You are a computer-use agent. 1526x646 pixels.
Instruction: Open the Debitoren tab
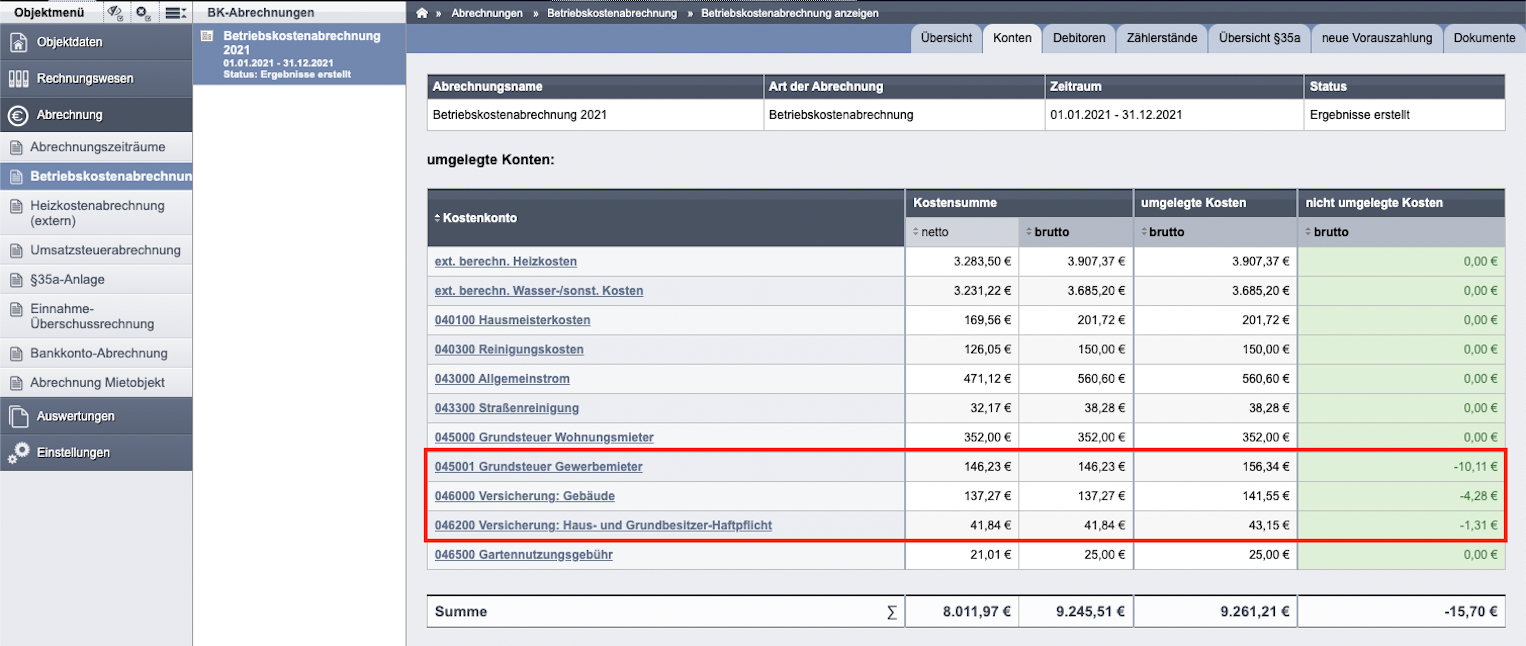pyautogui.click(x=1079, y=38)
